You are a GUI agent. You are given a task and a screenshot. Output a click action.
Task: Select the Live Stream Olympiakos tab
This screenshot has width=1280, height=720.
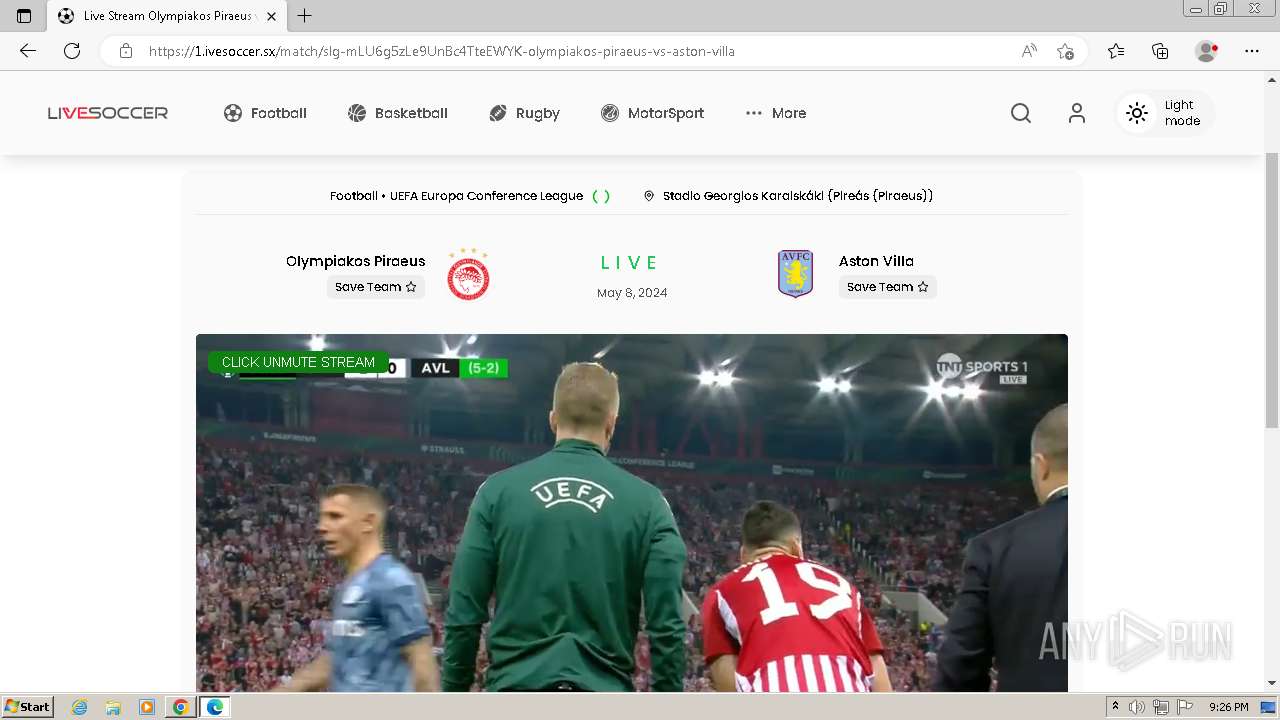[x=167, y=16]
